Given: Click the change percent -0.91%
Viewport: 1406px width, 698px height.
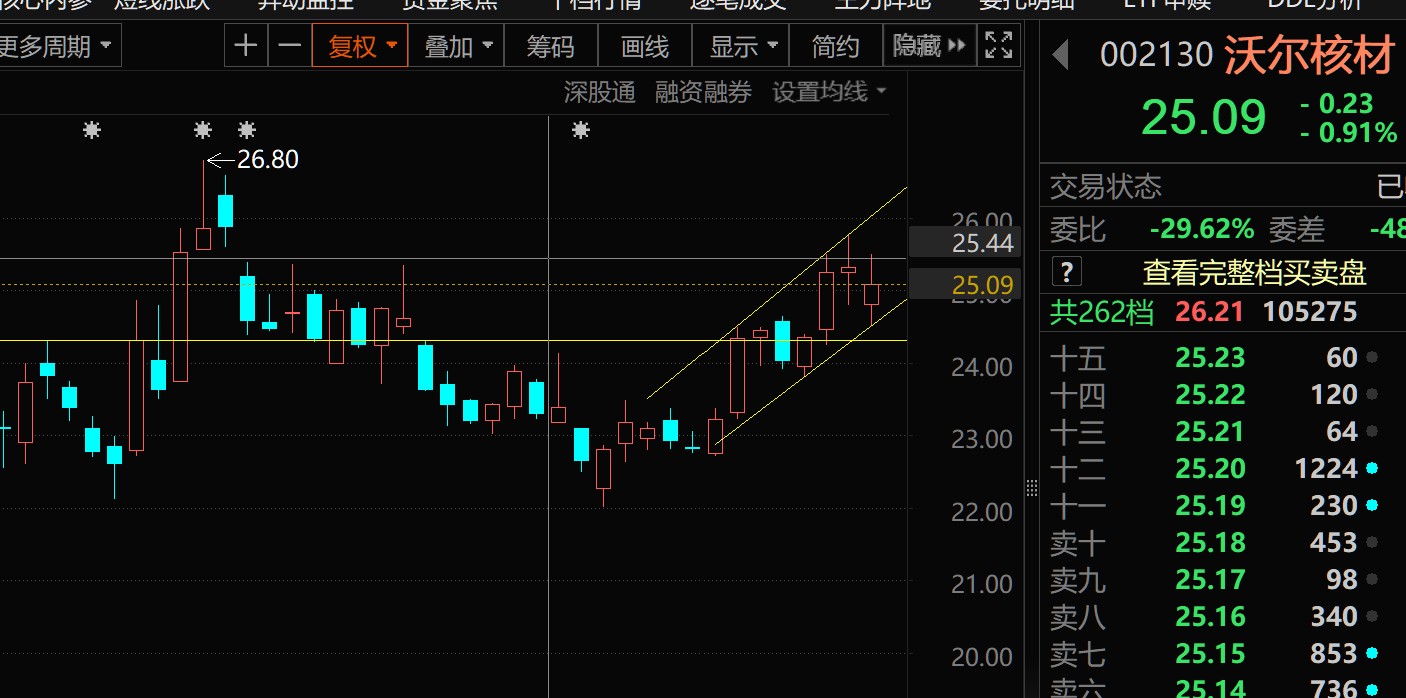Looking at the screenshot, I should pos(1349,133).
